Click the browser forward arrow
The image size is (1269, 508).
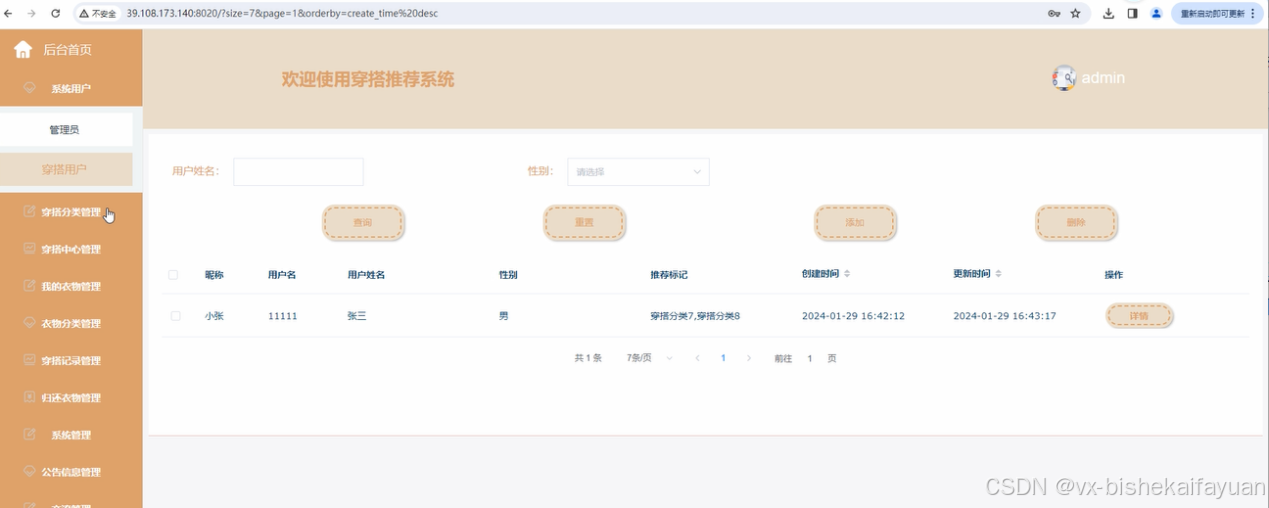pos(32,13)
